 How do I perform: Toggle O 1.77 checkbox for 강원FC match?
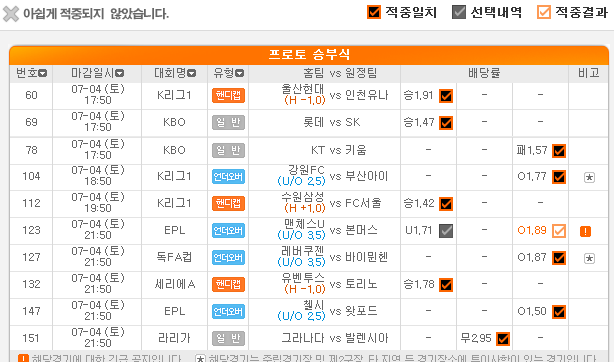pos(559,177)
